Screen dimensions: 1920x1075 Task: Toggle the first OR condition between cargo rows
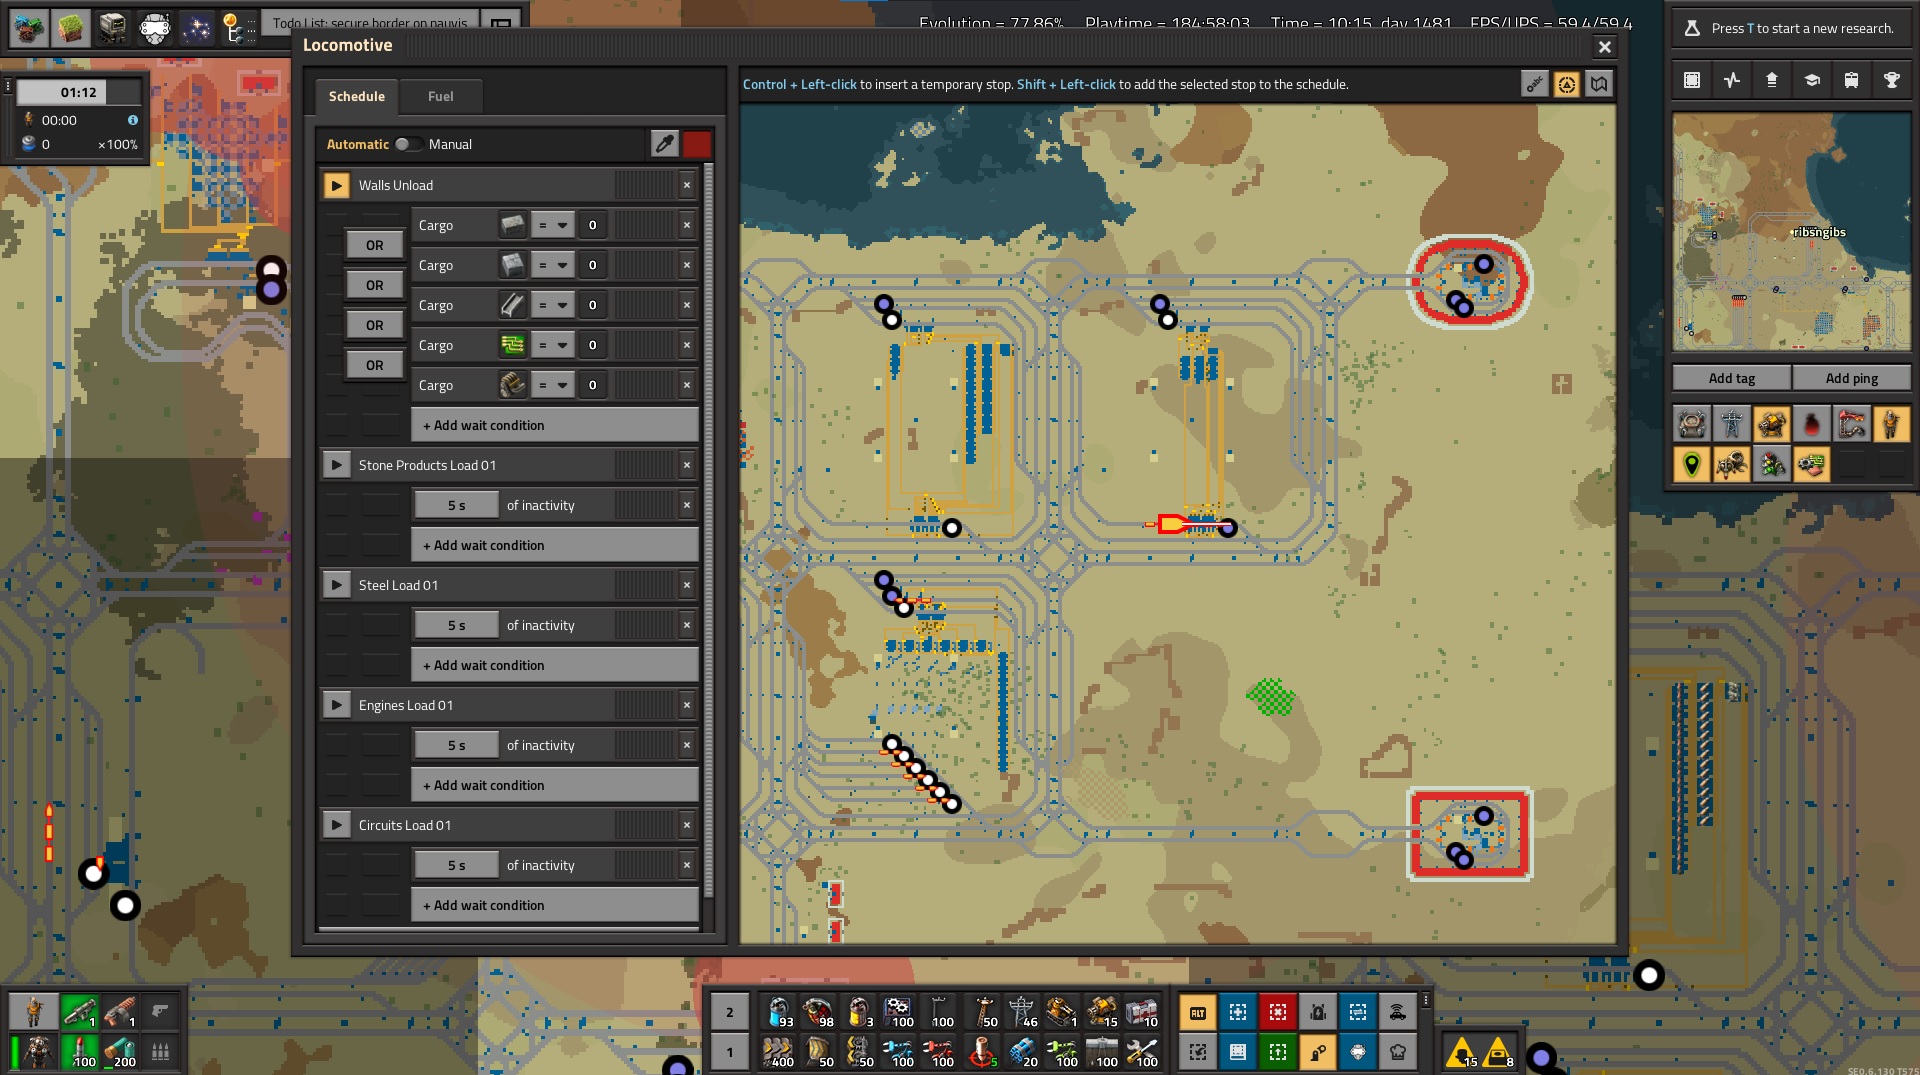[x=374, y=245]
